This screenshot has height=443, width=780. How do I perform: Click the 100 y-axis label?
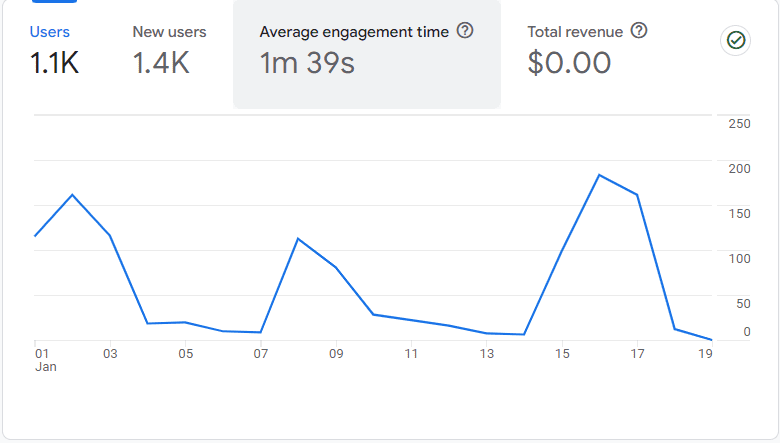point(739,259)
